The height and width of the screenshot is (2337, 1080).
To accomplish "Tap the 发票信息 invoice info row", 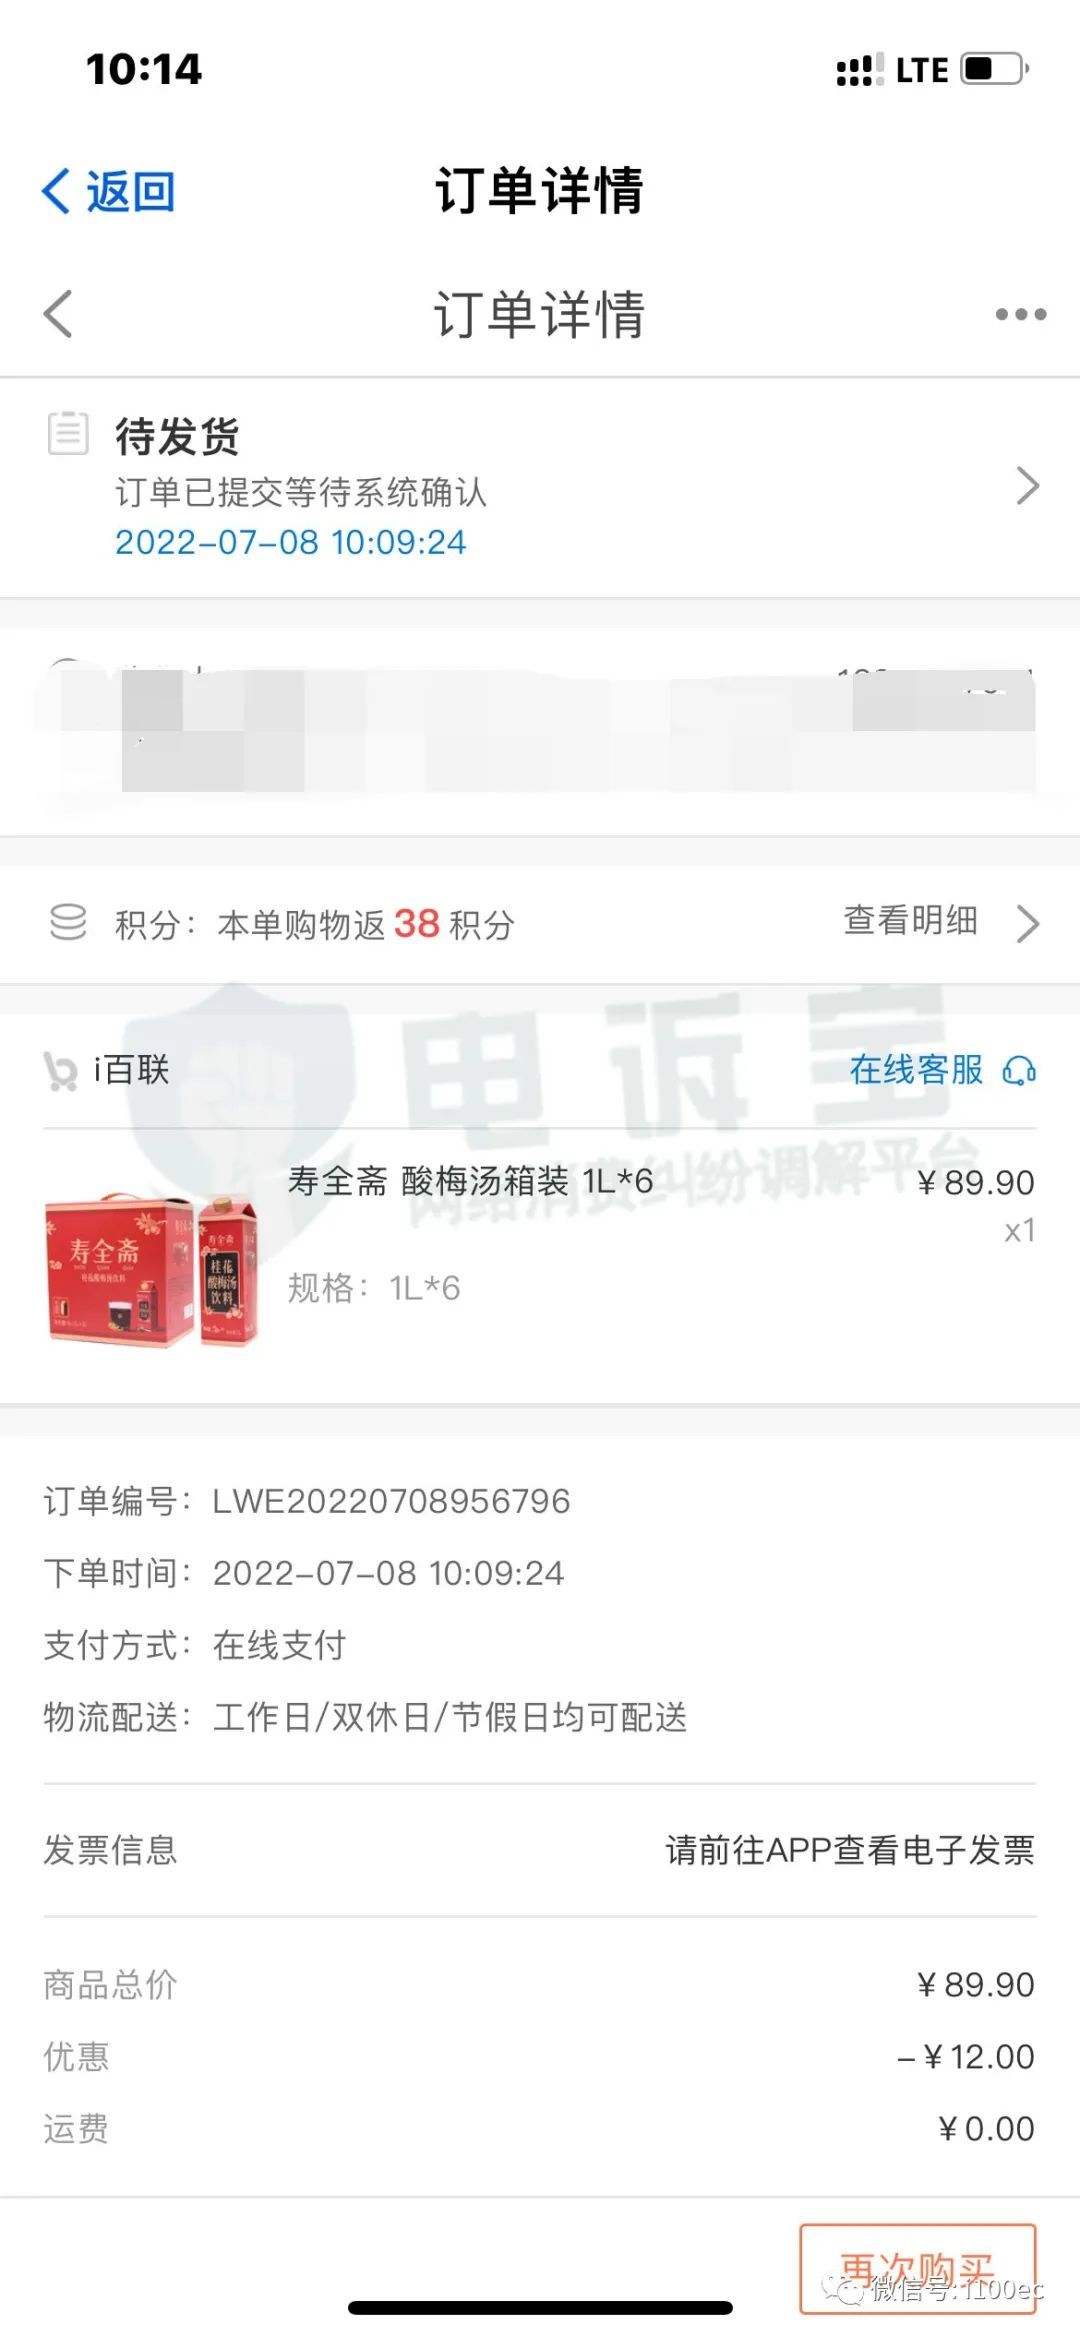I will [x=540, y=1850].
